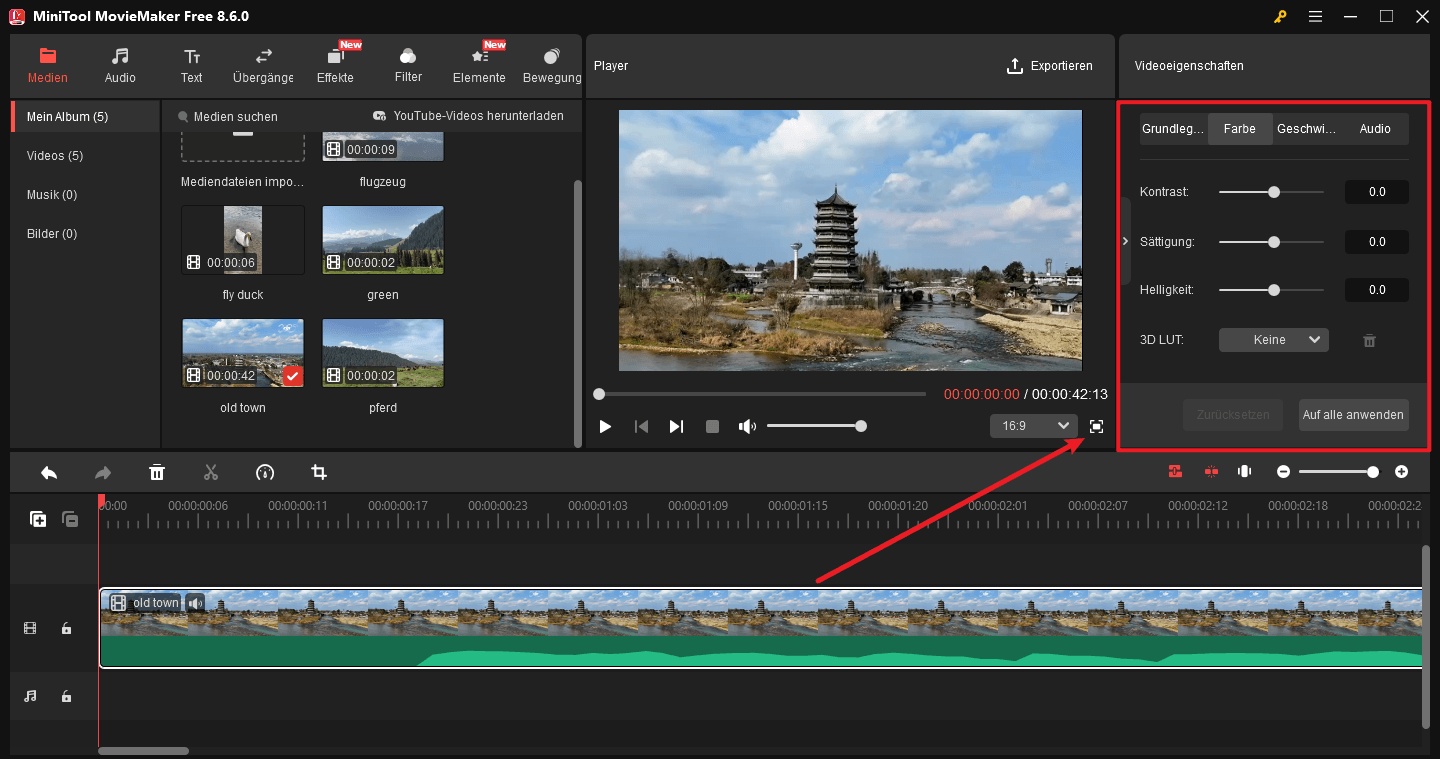Select the Crop tool in the timeline toolbar

pos(318,471)
